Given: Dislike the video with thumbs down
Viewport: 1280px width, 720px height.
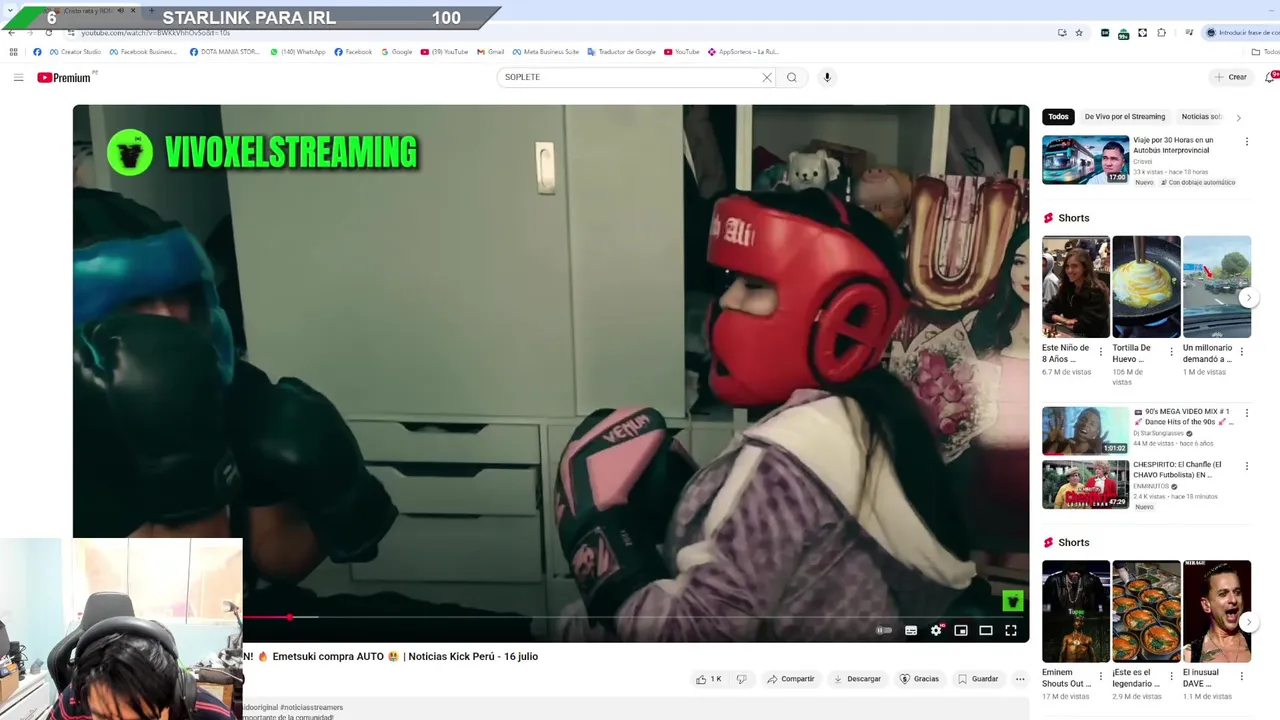Looking at the screenshot, I should (741, 679).
